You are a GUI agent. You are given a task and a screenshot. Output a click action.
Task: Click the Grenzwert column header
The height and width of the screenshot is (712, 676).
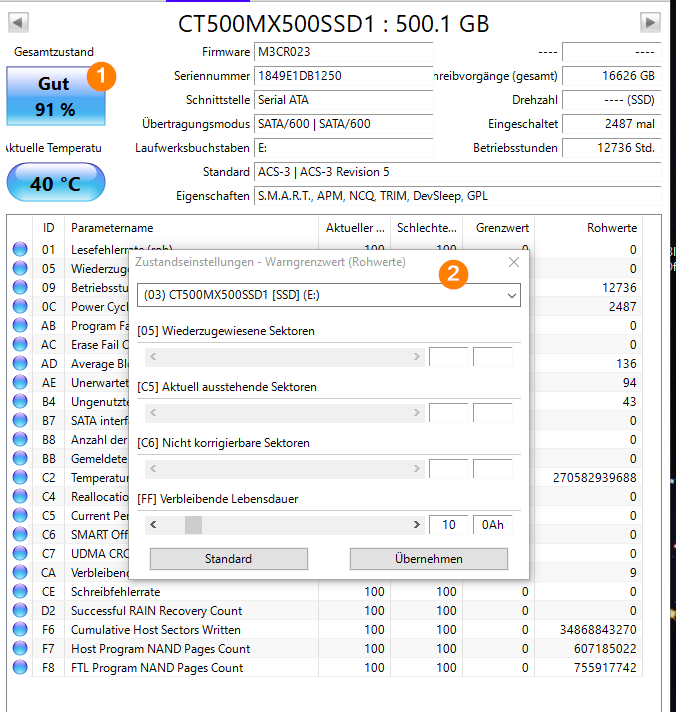coord(498,228)
